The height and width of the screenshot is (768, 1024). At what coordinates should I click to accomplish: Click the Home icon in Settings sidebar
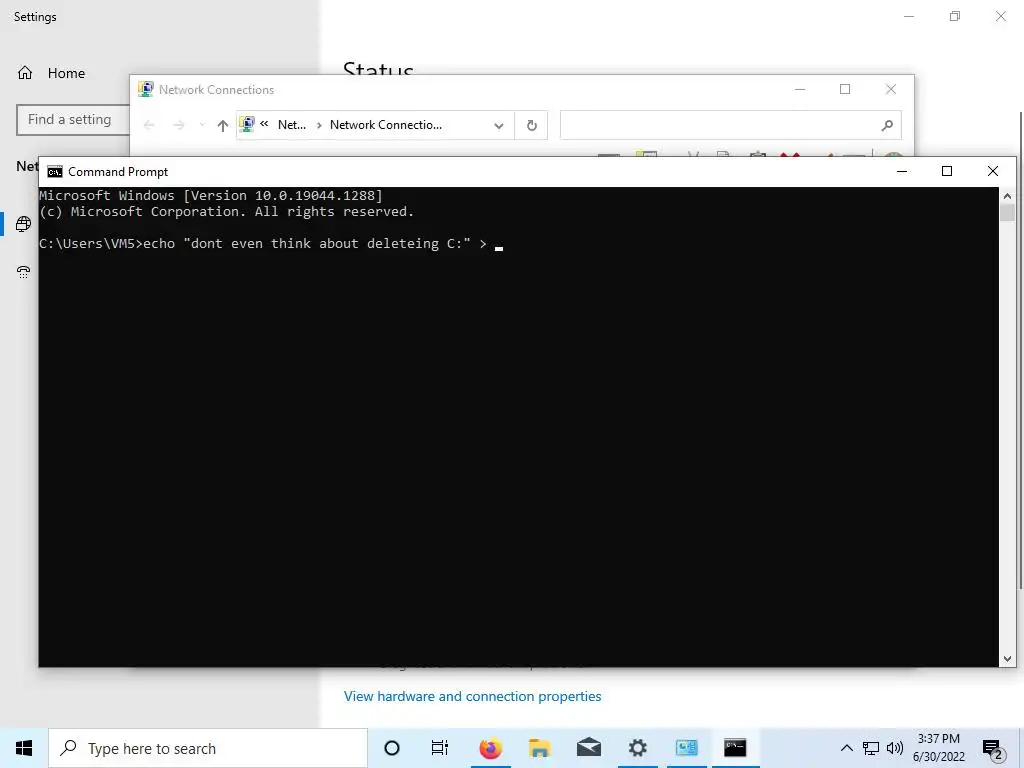click(x=25, y=73)
